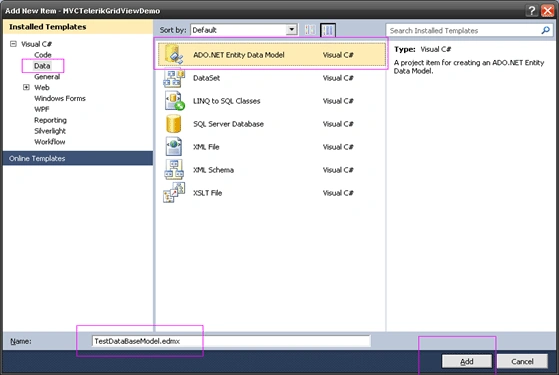Image resolution: width=559 pixels, height=375 pixels.
Task: Click the DataSet template icon
Action: tap(174, 78)
